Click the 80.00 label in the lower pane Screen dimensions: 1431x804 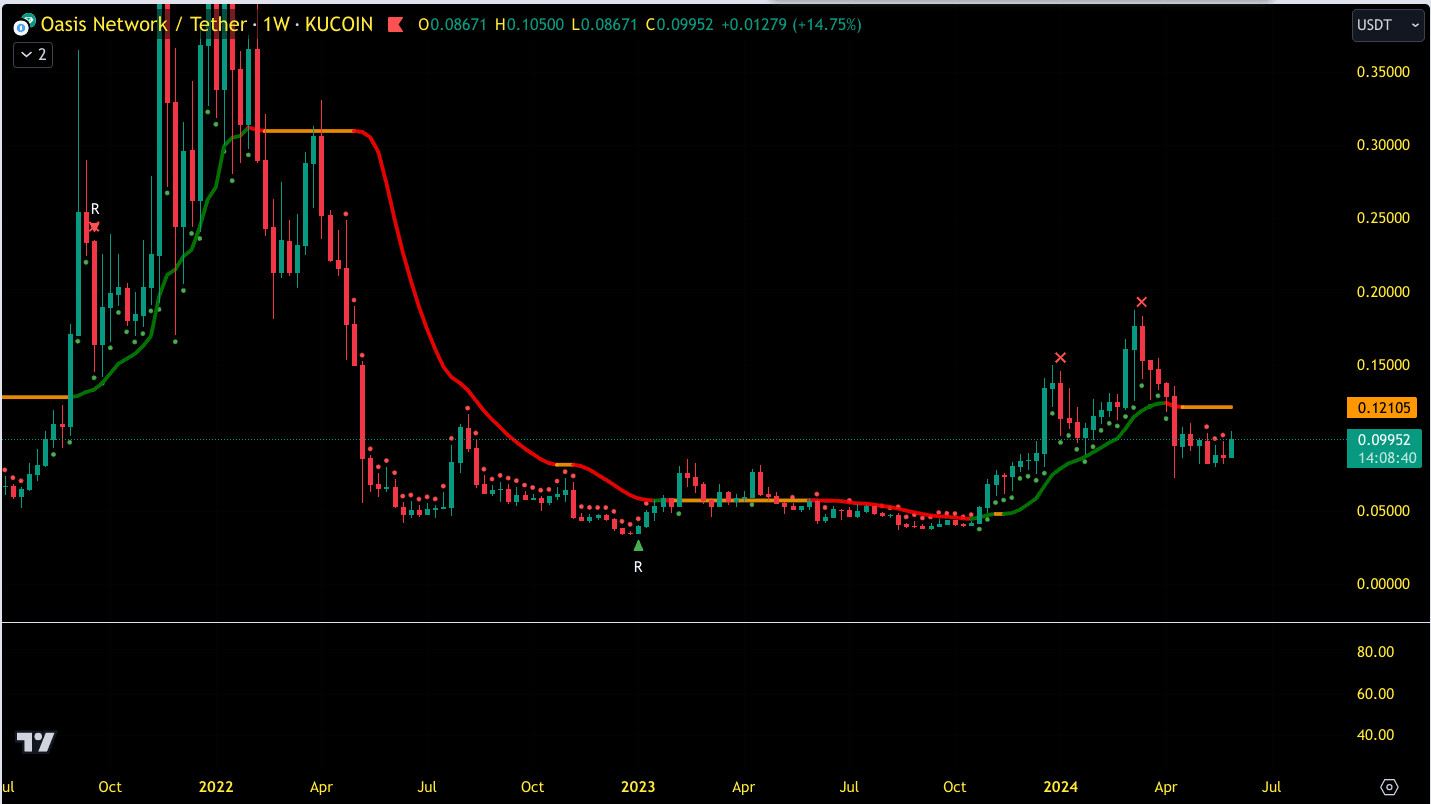1375,652
